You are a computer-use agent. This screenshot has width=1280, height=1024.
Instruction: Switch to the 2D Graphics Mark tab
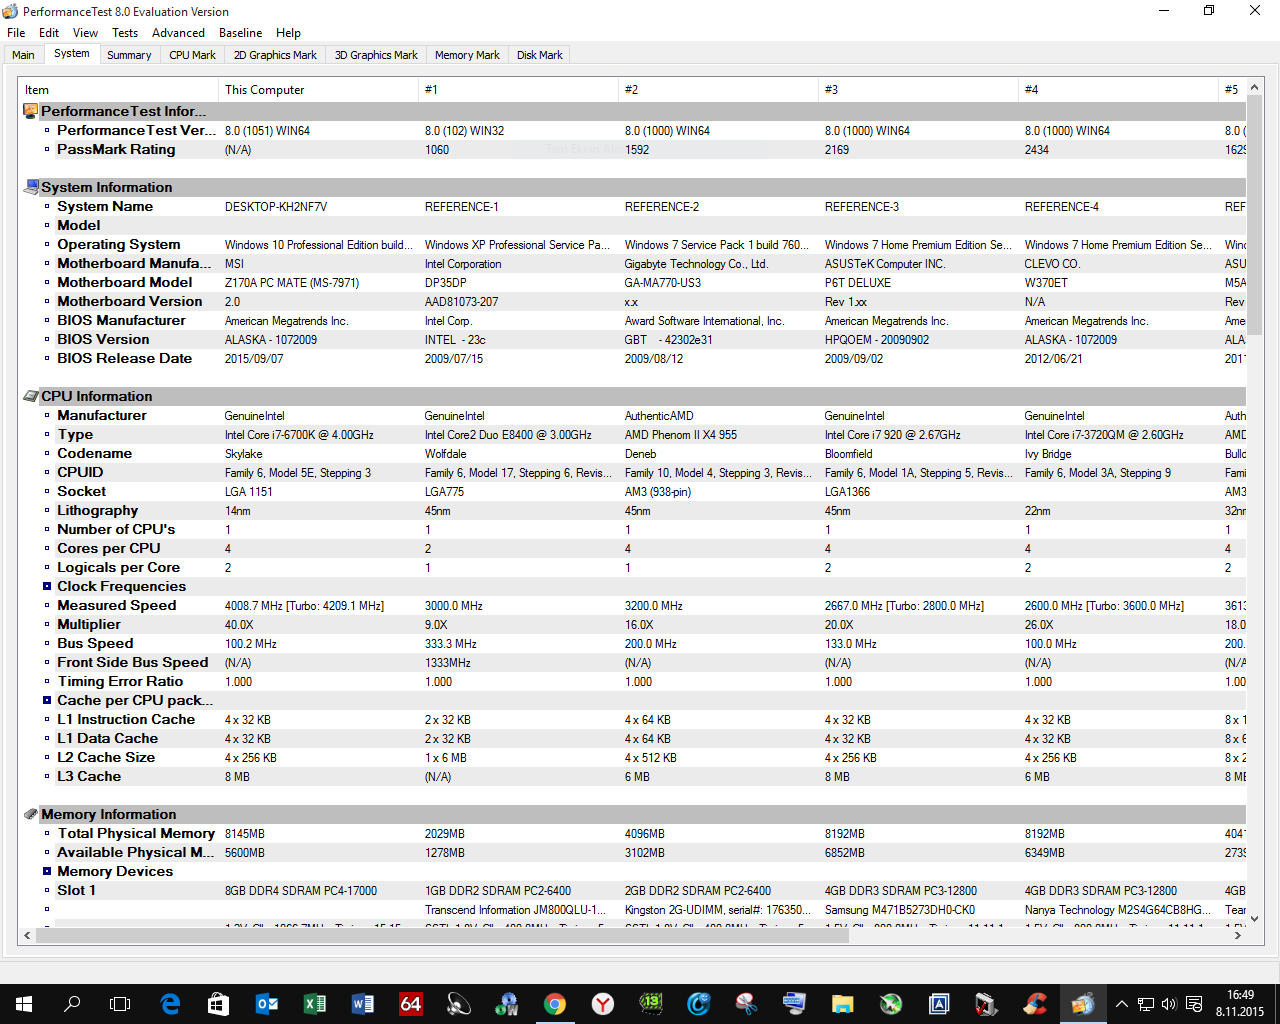(x=275, y=55)
